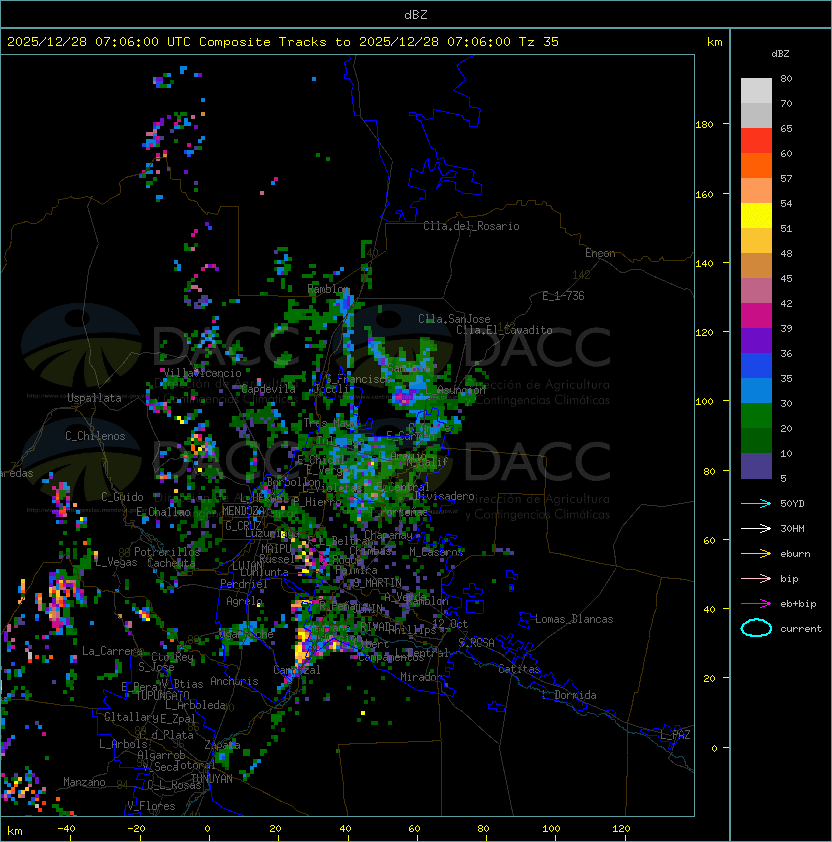Click the white 30HM arrow in legend
This screenshot has height=842, width=832.
756,528
